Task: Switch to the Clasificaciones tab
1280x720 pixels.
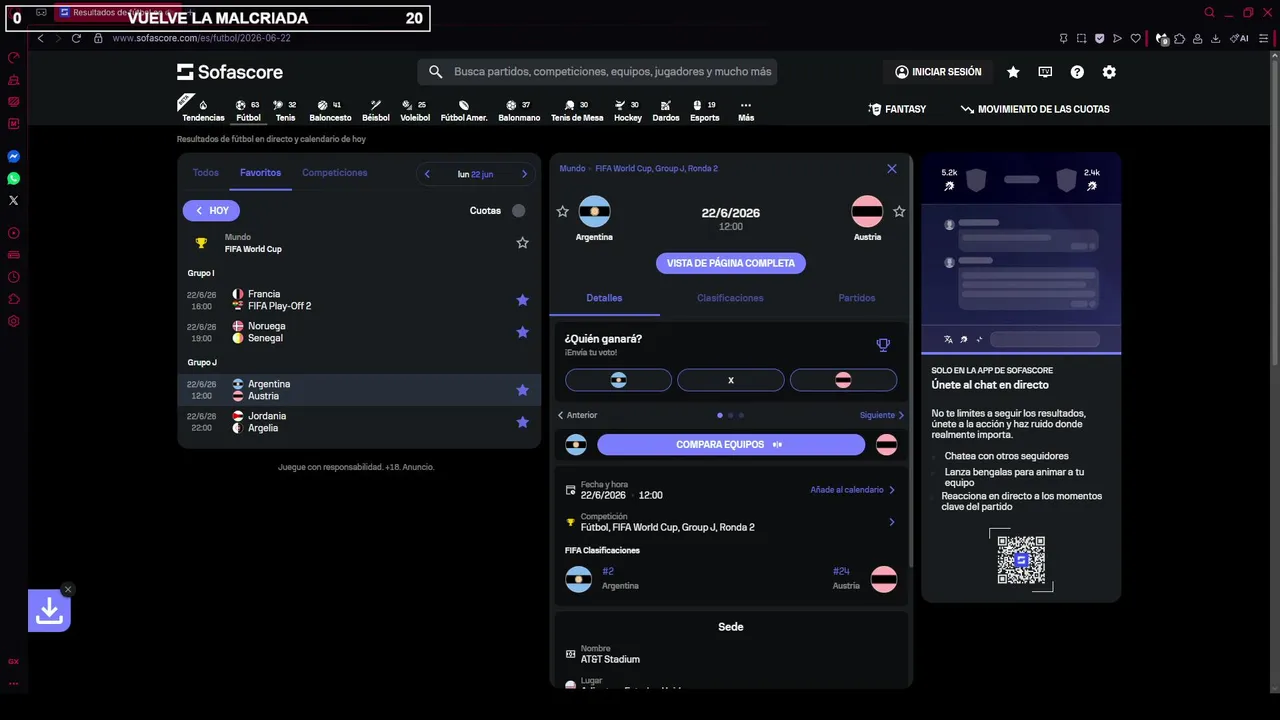Action: click(730, 298)
